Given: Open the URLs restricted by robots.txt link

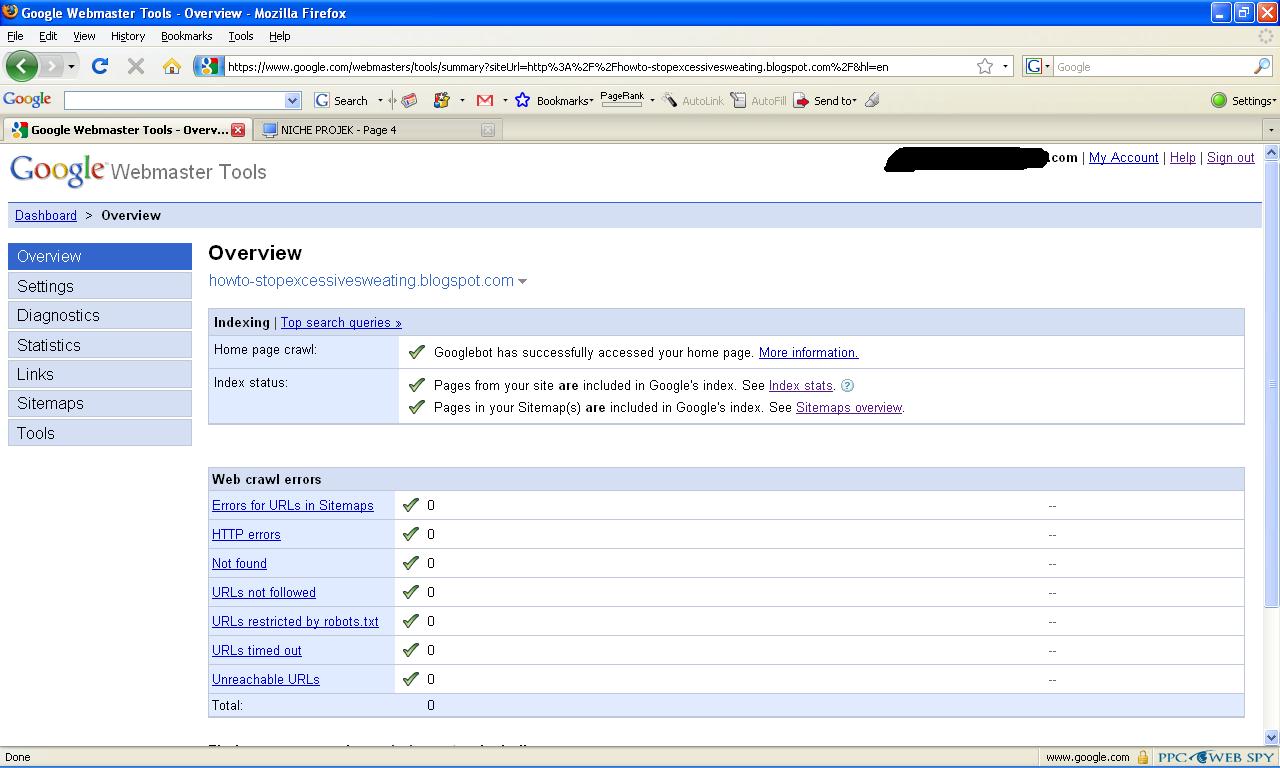Looking at the screenshot, I should pos(295,621).
